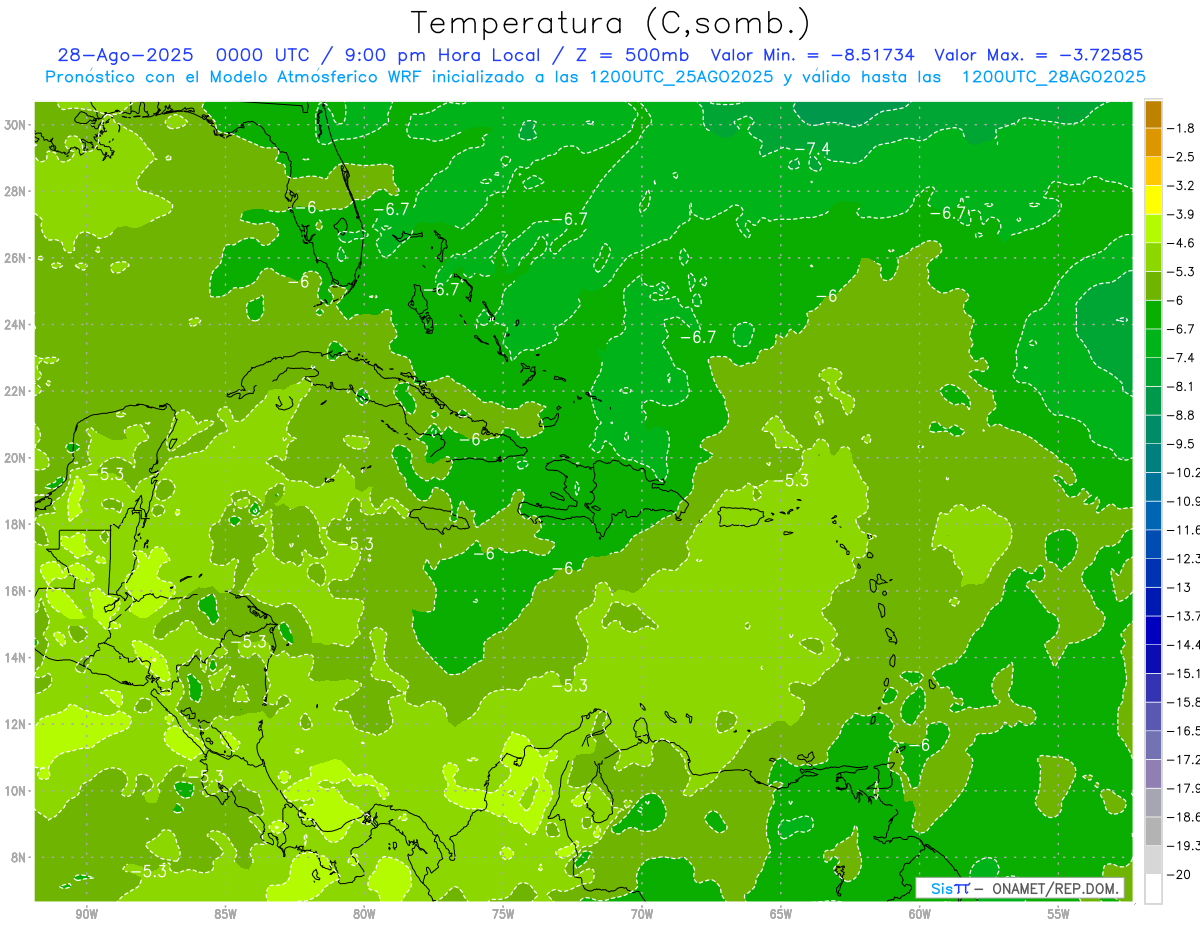Click the "Temperatura (C,somb.)" chart title
The height and width of the screenshot is (927, 1200).
[x=609, y=24]
